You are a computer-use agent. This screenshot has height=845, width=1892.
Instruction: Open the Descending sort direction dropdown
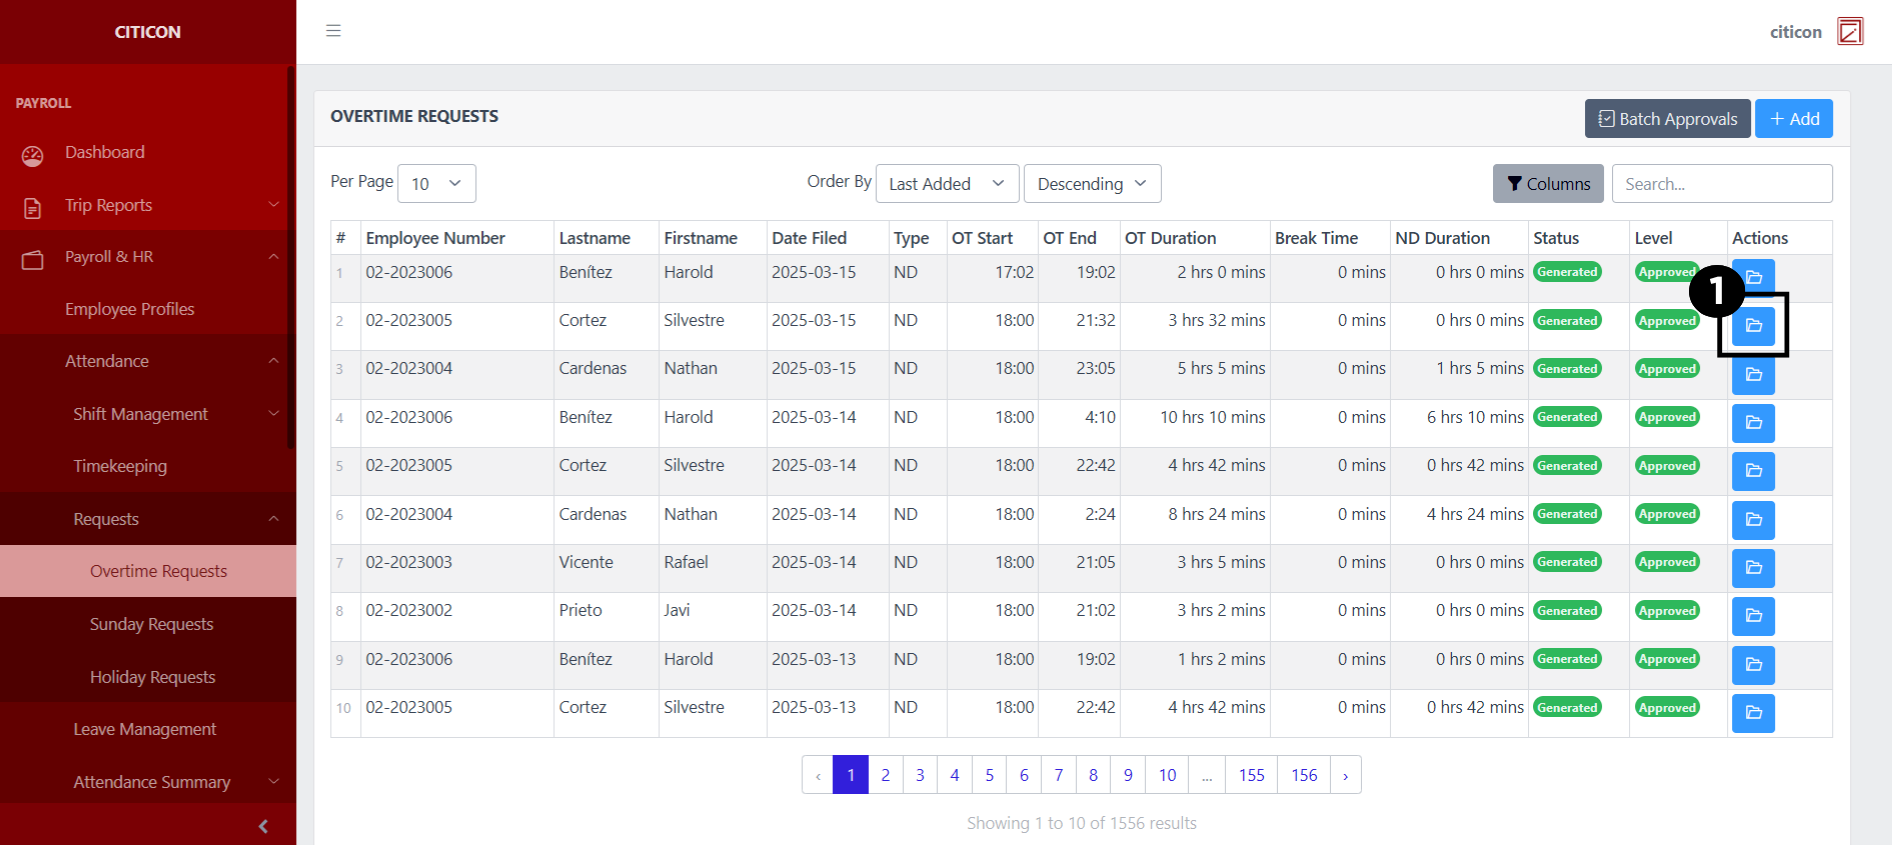click(x=1091, y=184)
